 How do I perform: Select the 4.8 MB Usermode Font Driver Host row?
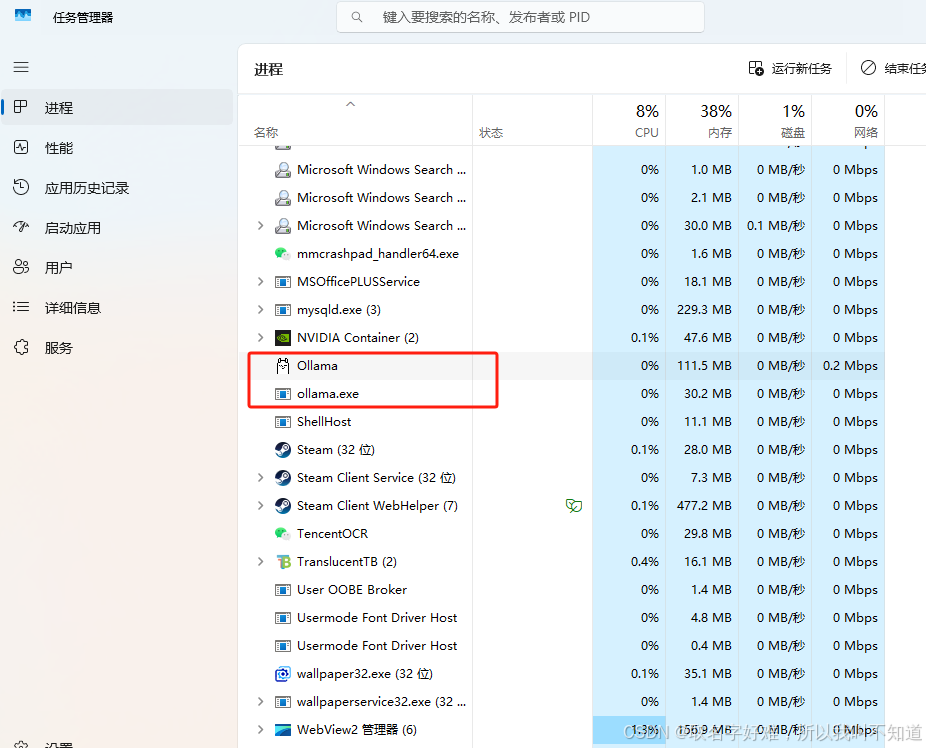coord(562,618)
